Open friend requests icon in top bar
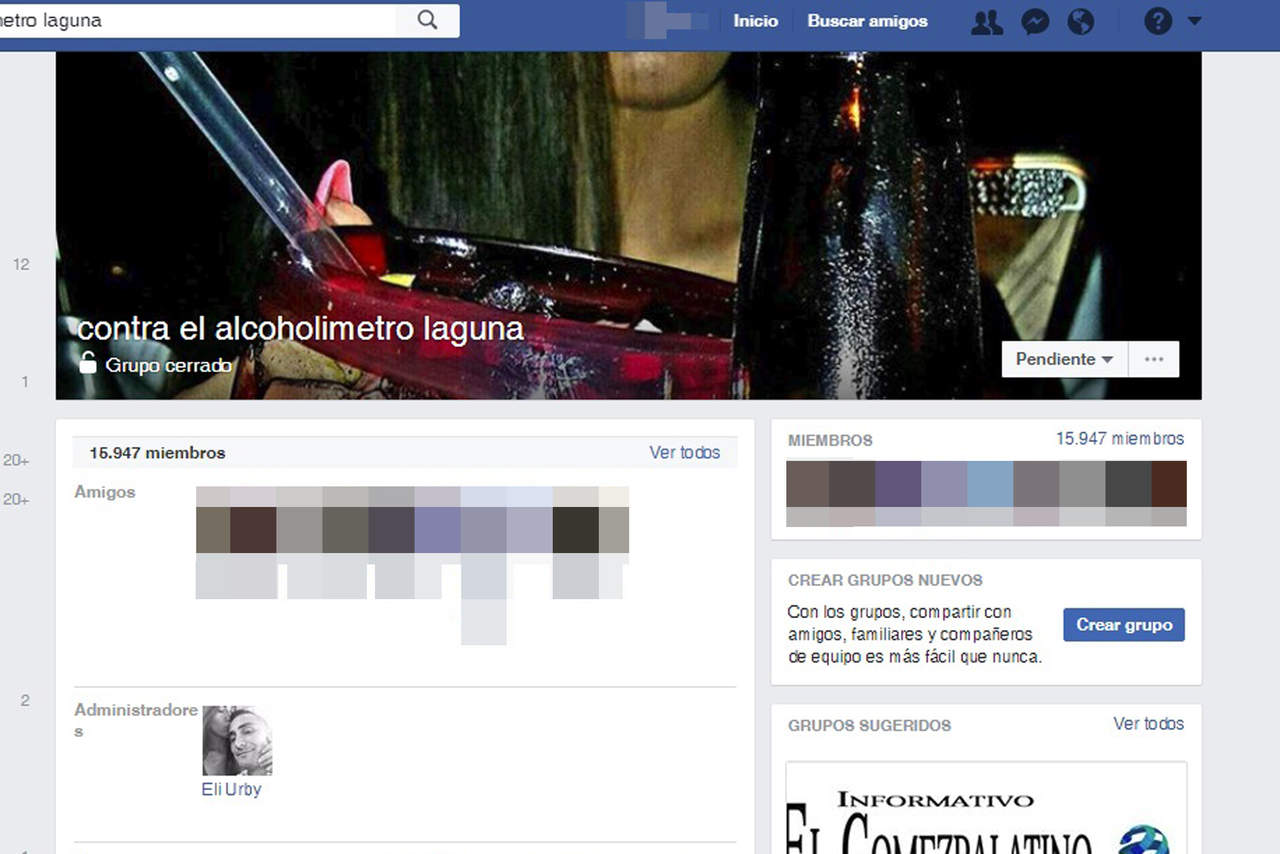Viewport: 1280px width, 854px height. tap(986, 21)
